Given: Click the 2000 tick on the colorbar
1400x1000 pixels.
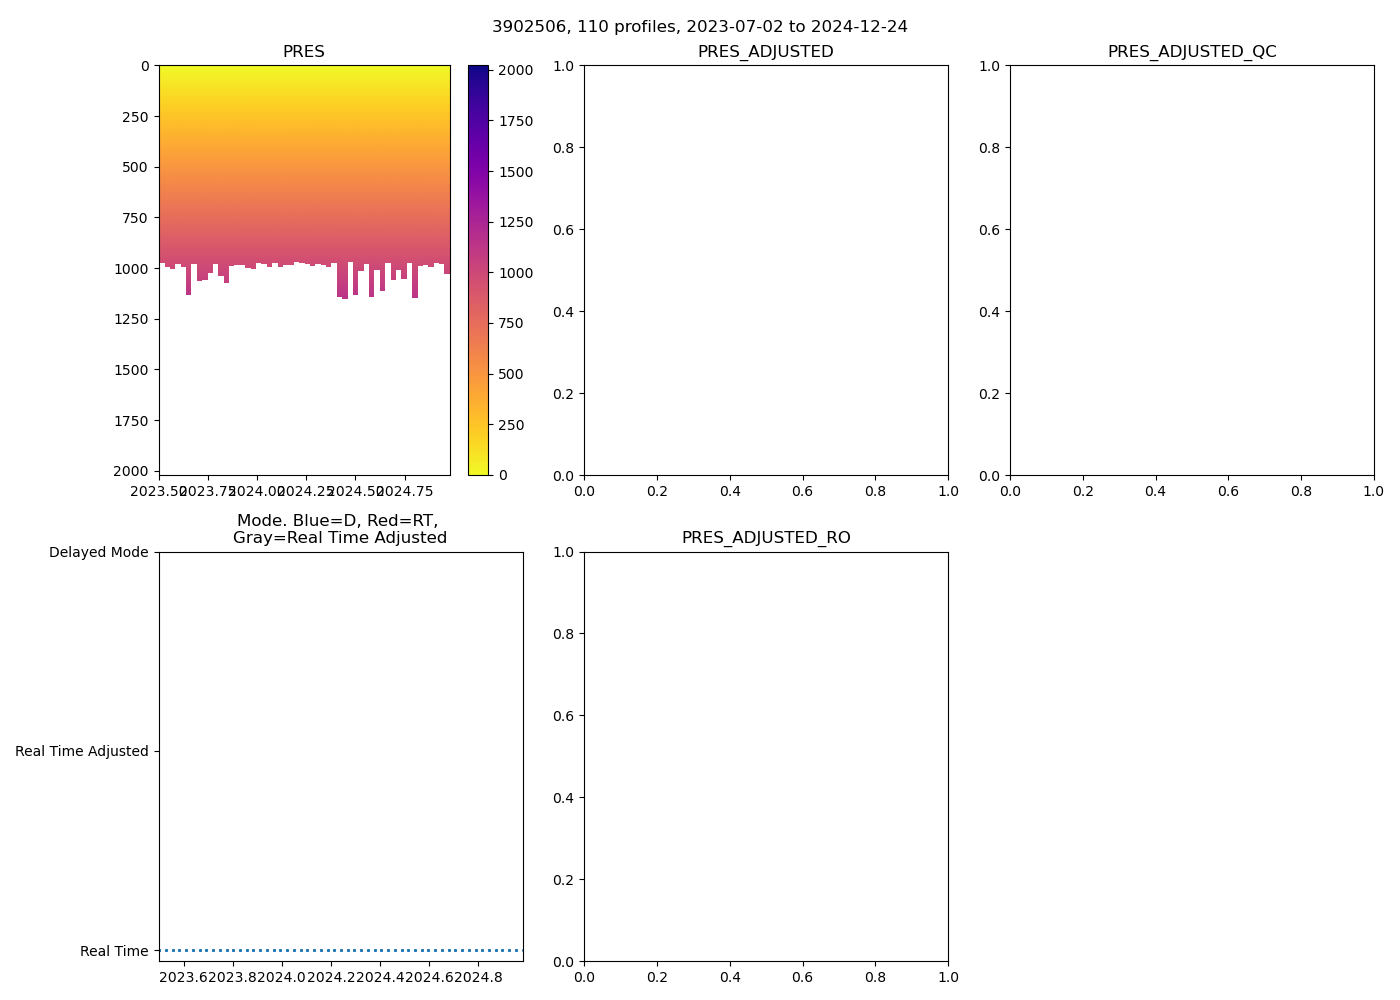Looking at the screenshot, I should 515,70.
